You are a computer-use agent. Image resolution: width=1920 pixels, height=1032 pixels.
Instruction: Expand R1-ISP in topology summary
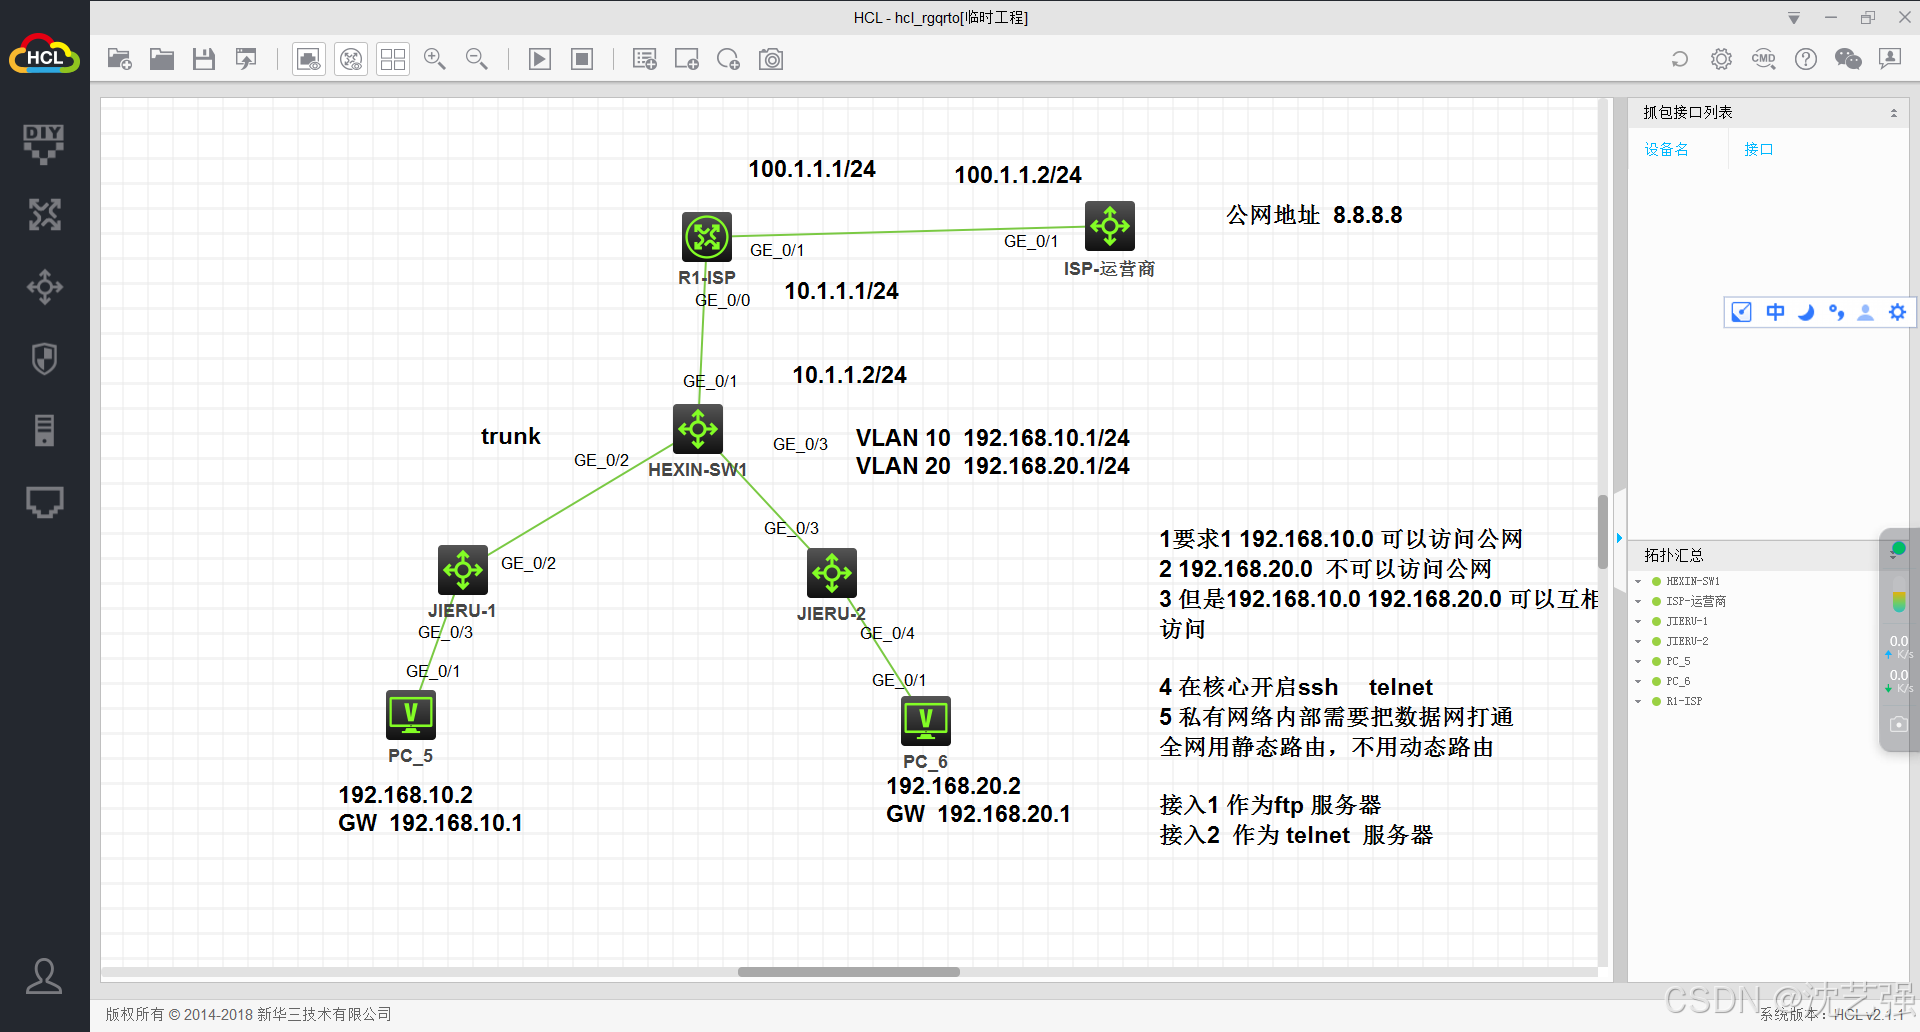point(1638,701)
